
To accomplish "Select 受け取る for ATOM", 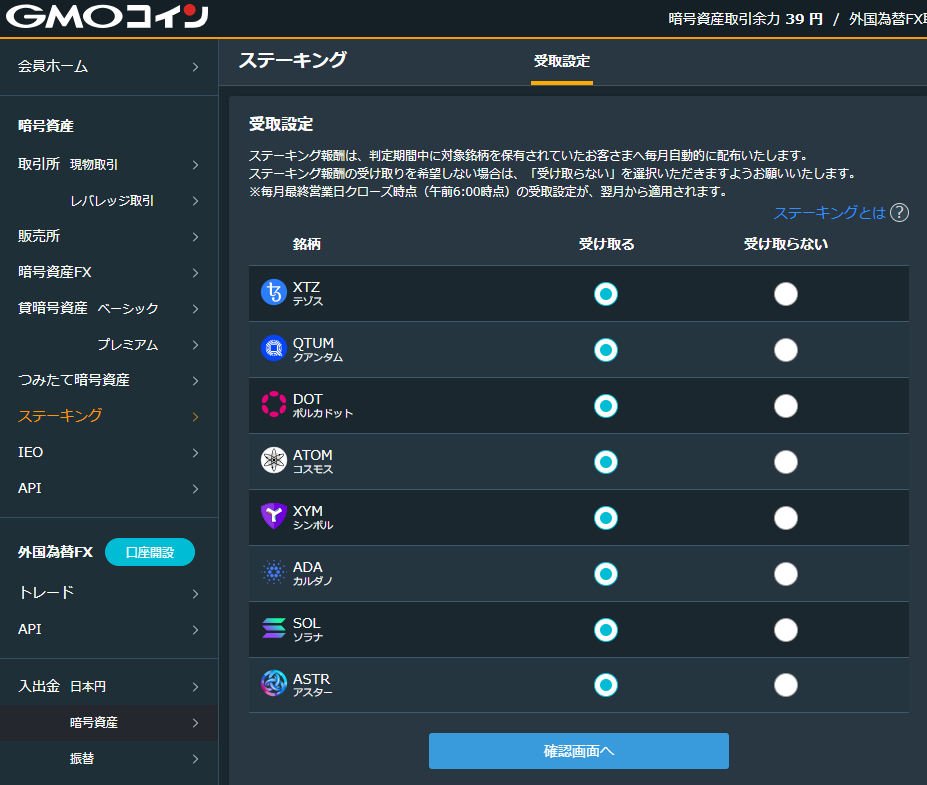I will (606, 462).
